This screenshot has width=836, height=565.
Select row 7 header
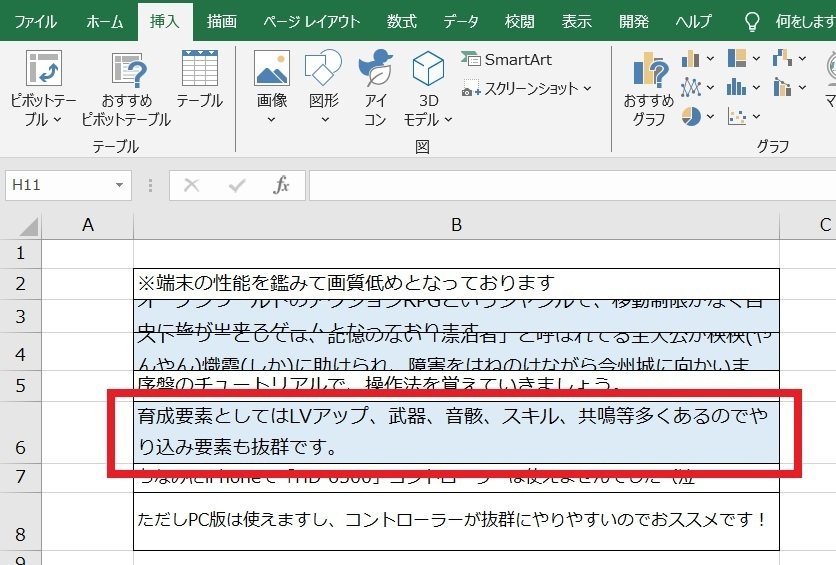click(x=20, y=478)
